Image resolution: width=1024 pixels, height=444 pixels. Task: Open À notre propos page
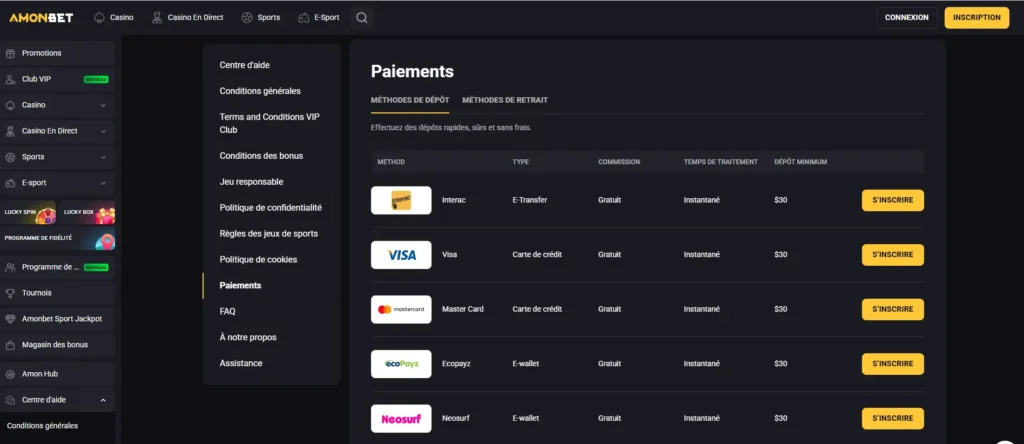point(248,338)
